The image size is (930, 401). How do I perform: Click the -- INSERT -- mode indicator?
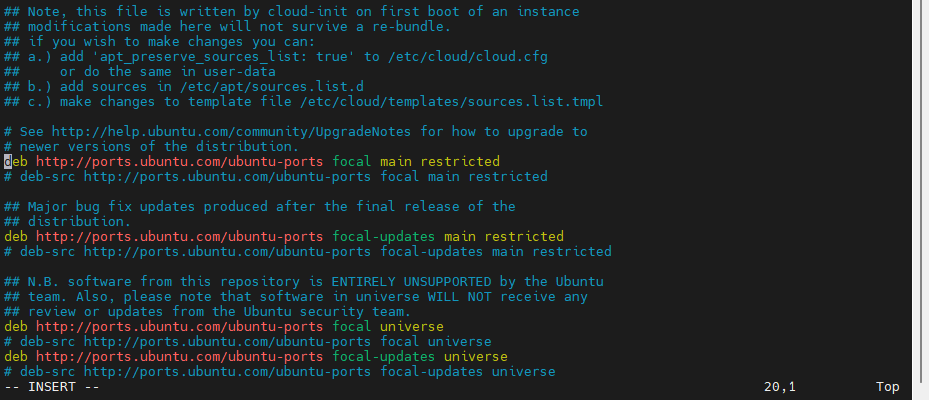(x=52, y=387)
